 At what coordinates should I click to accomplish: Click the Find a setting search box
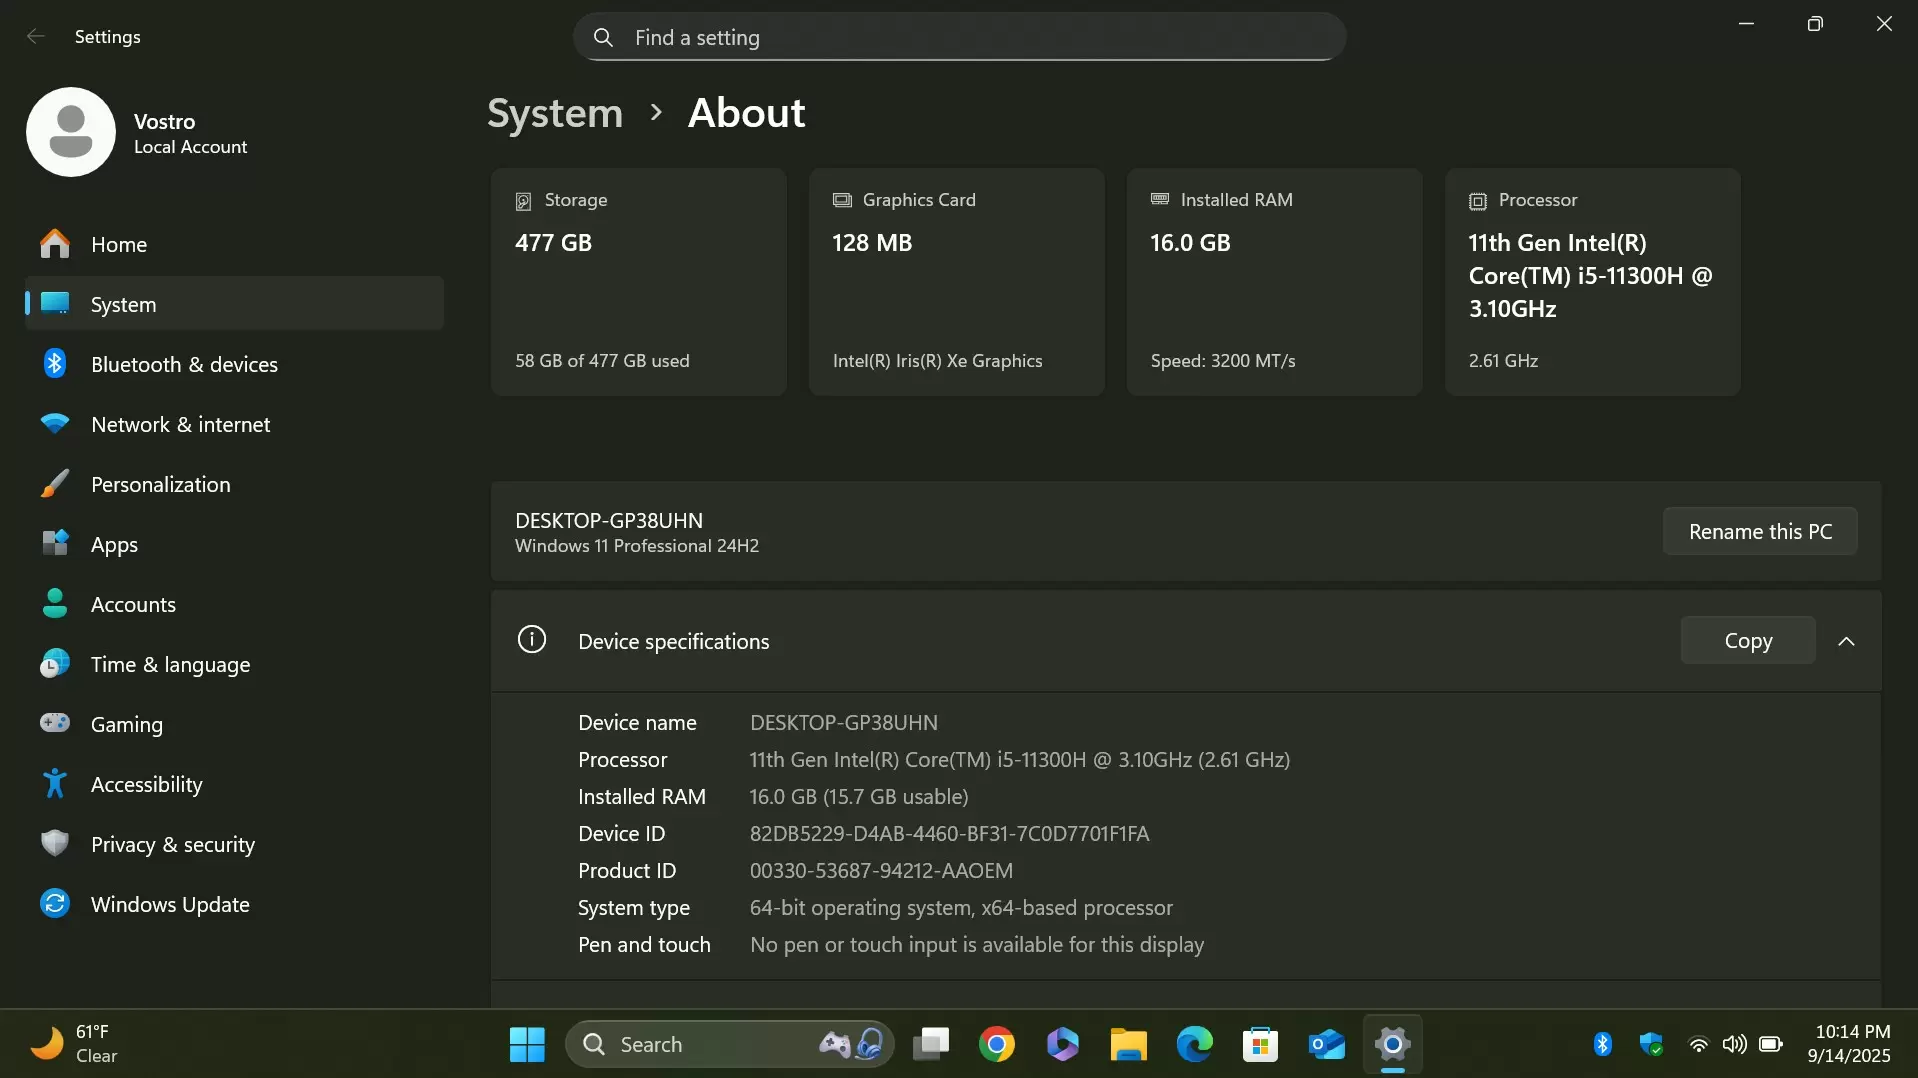[958, 37]
